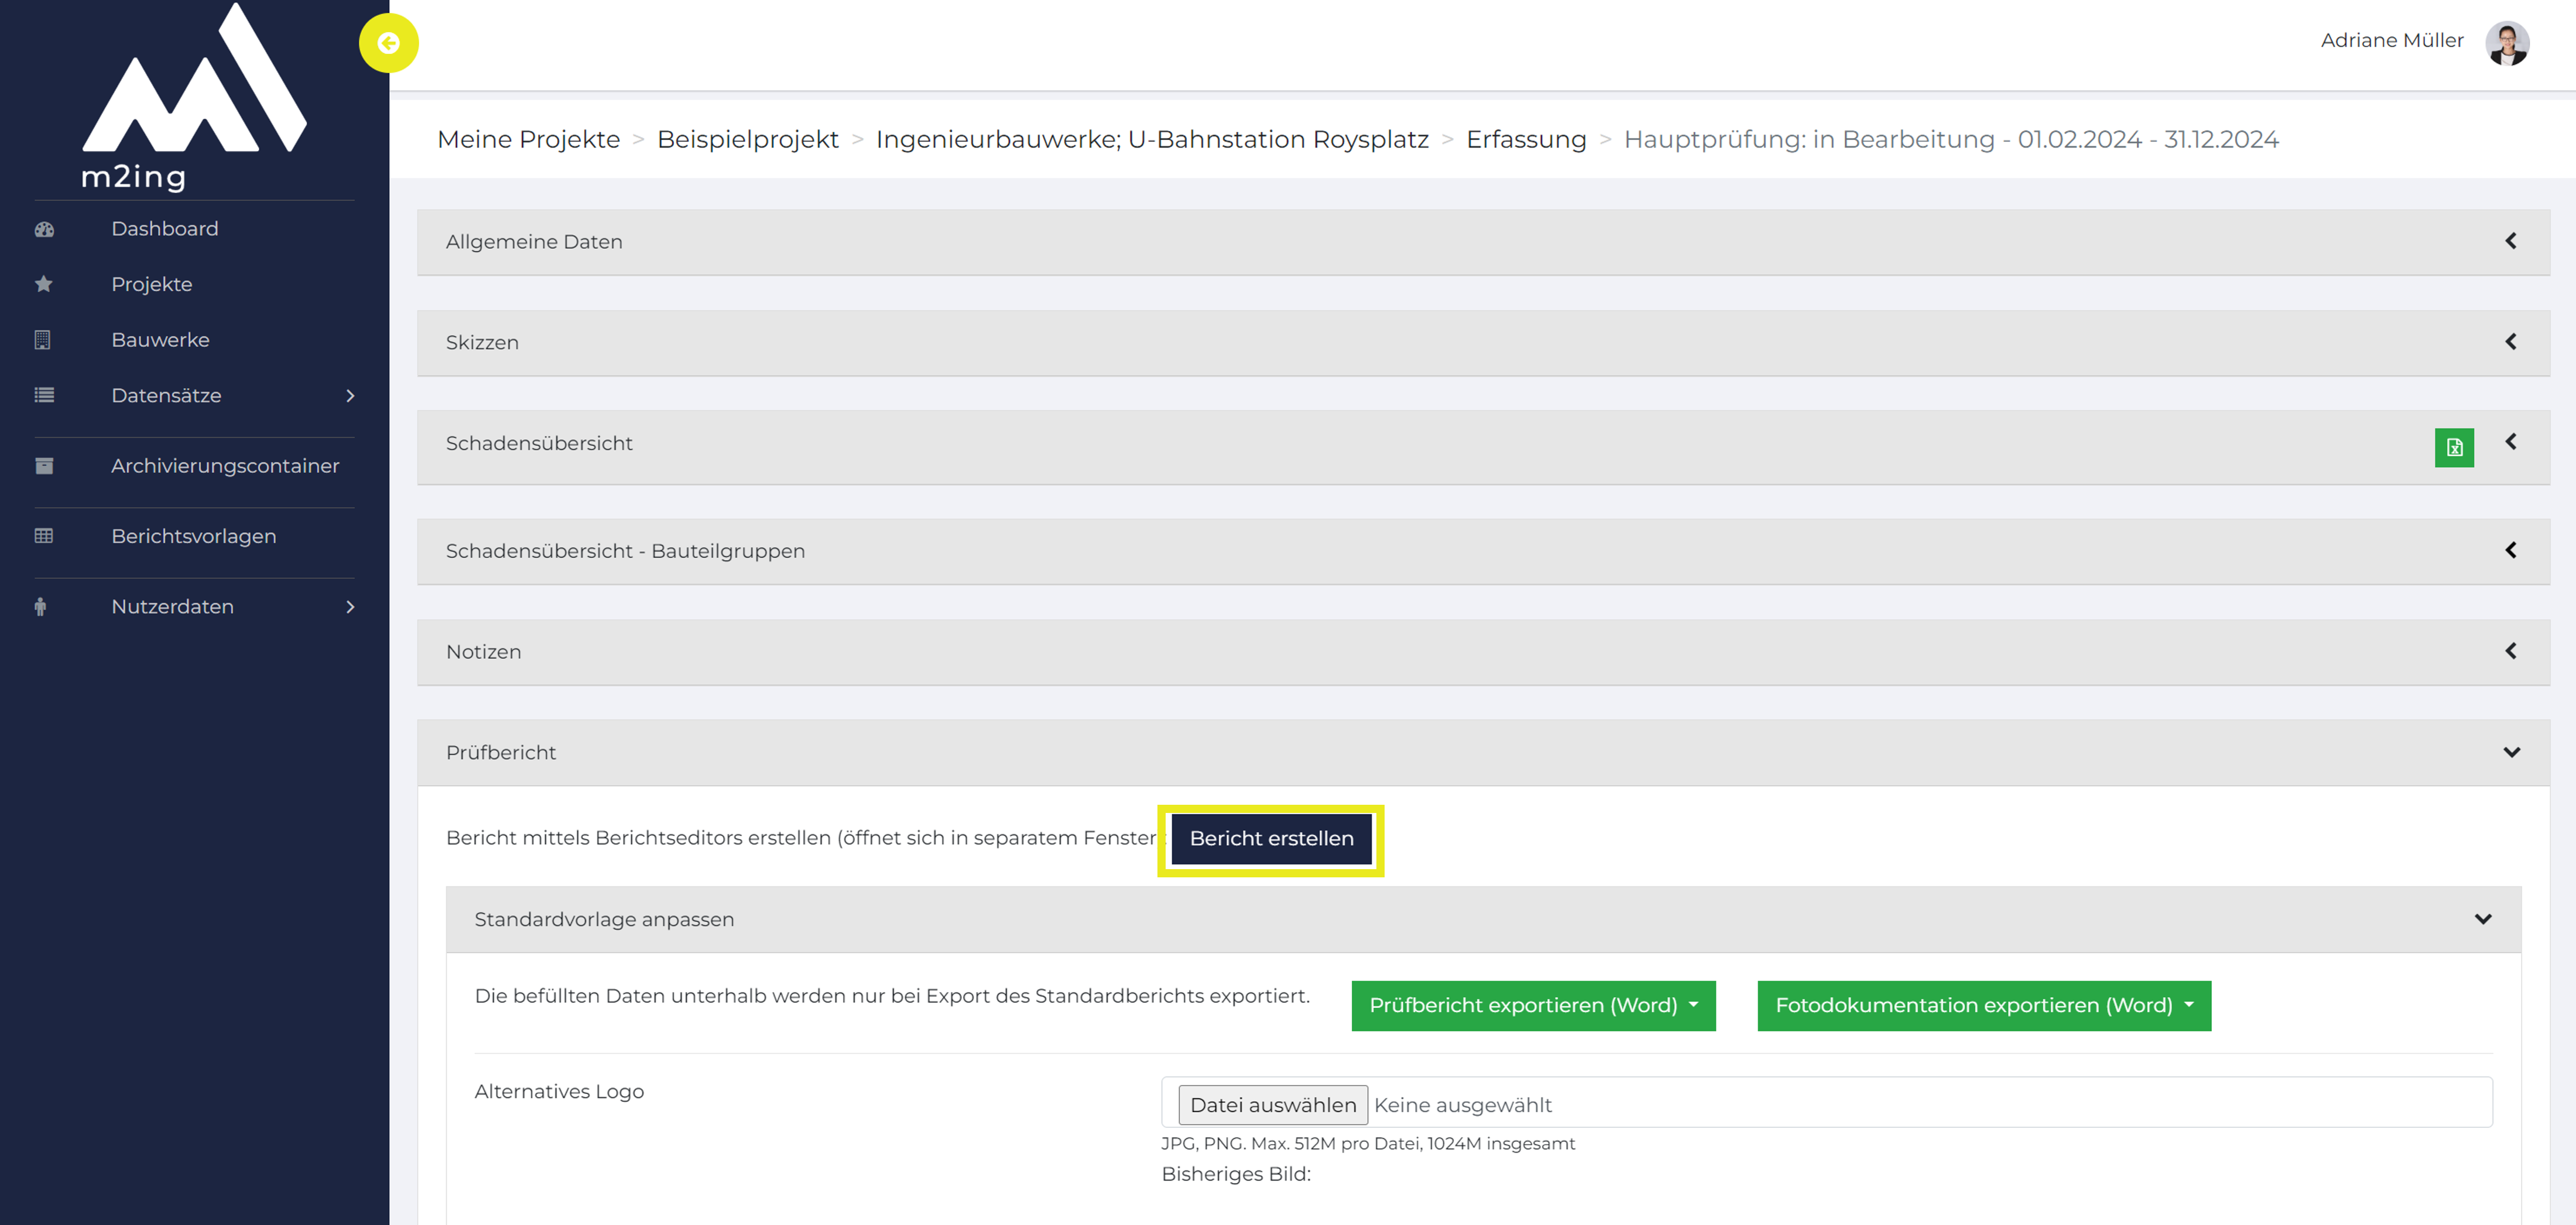Click Standardvorlage anpassen header title

[x=604, y=920]
